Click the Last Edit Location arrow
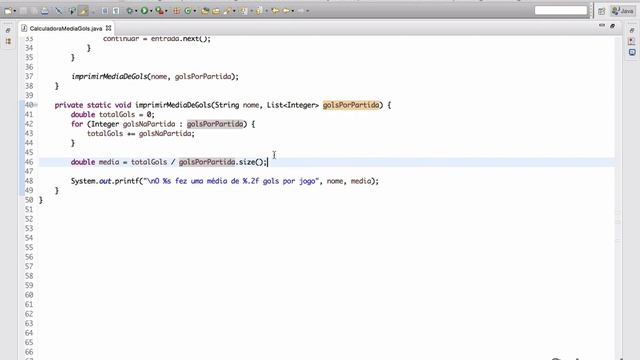This screenshot has height=360, width=640. click(x=275, y=11)
